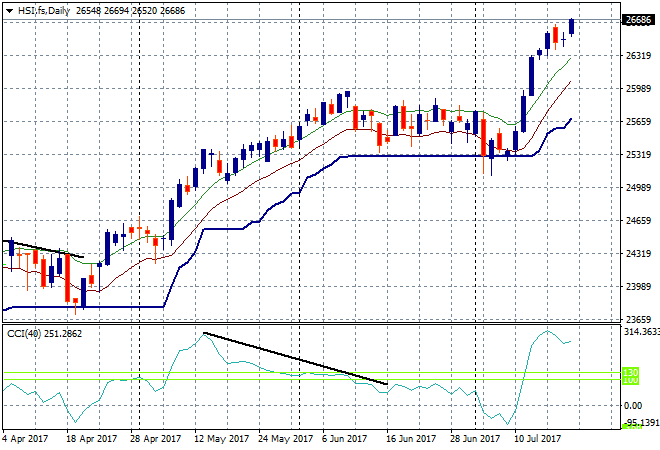Viewport: 660px width, 450px height.
Task: Click the -95.1391 CCI scale value
Action: tap(641, 422)
